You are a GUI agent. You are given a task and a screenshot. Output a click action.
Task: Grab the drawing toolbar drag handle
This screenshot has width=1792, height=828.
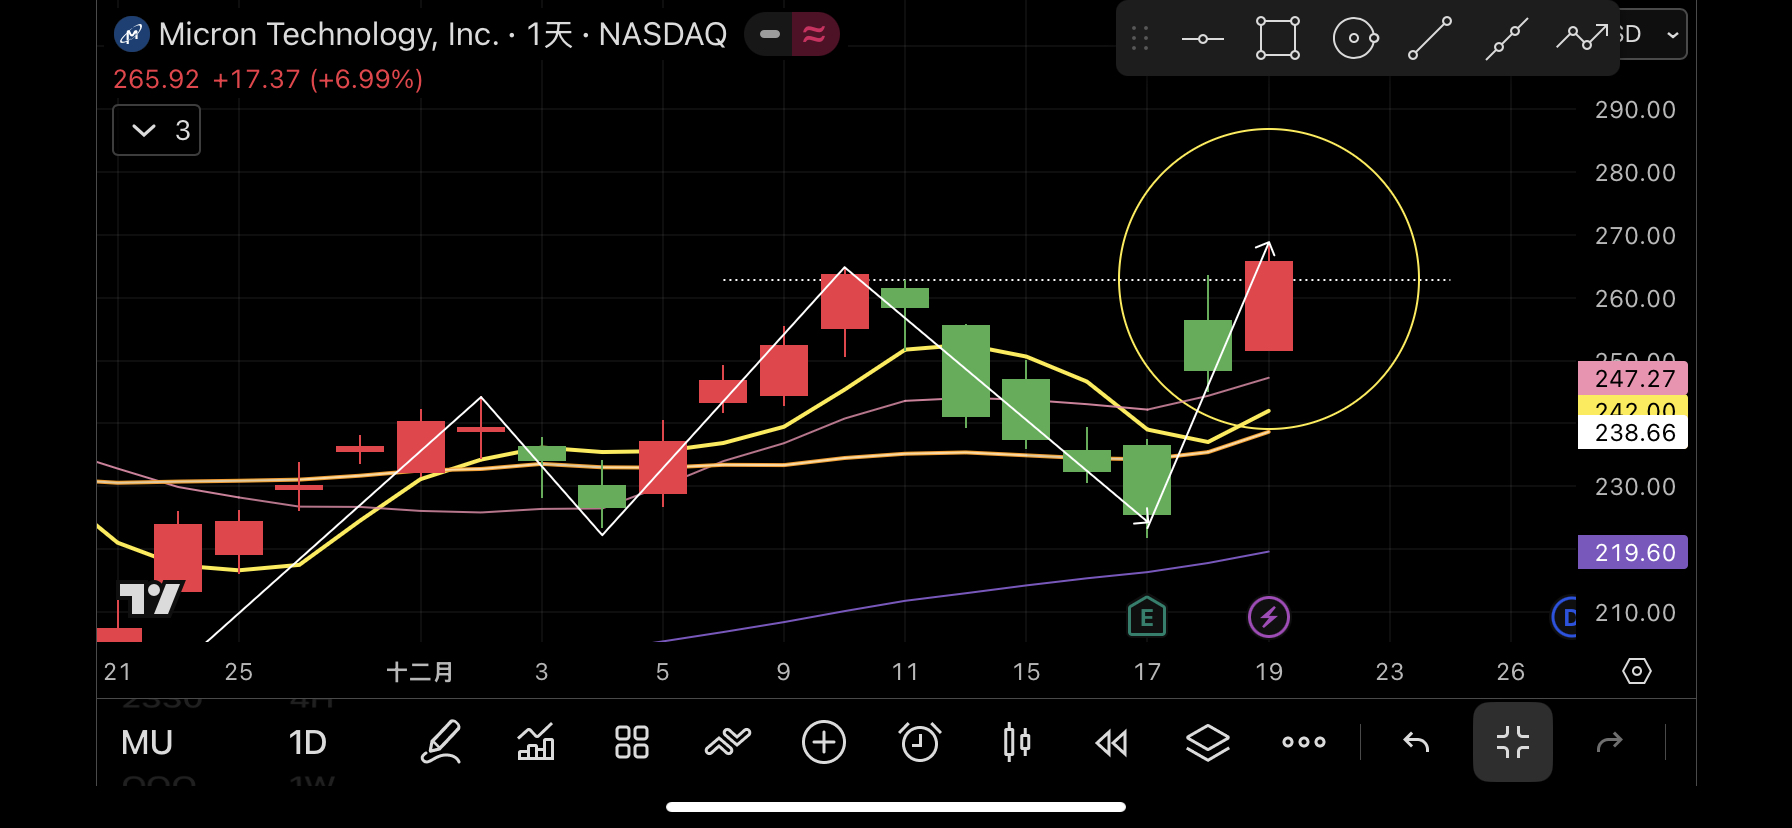point(1139,39)
